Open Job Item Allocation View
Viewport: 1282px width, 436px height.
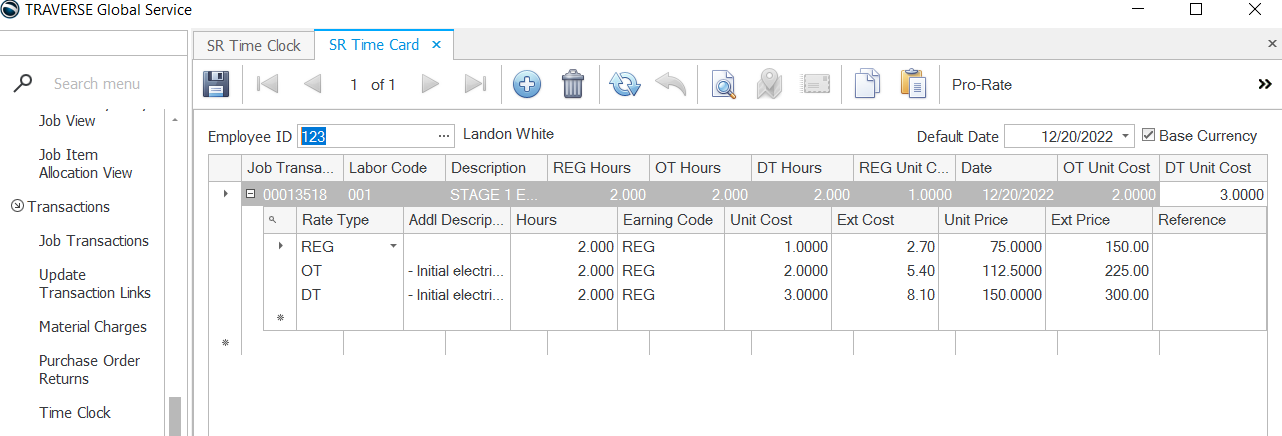coord(86,164)
